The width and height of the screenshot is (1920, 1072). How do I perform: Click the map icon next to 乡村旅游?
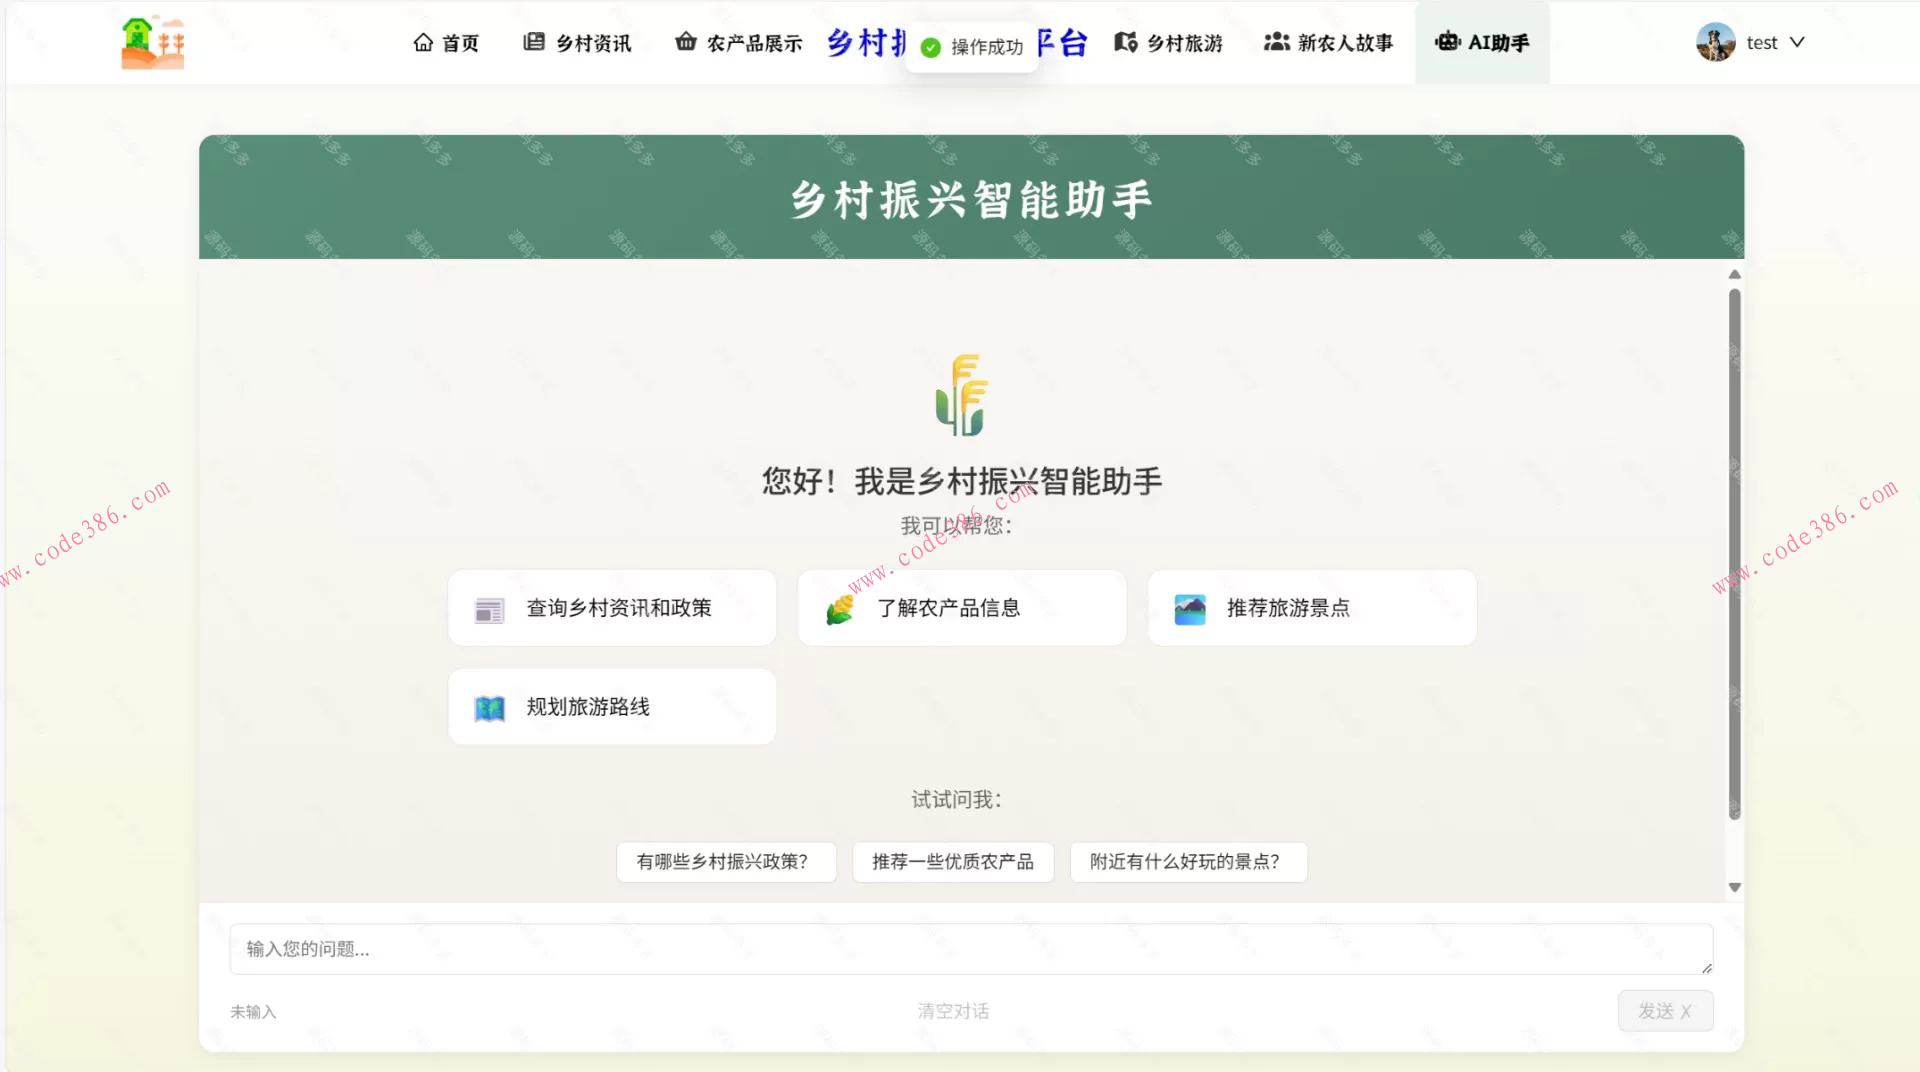(1125, 42)
